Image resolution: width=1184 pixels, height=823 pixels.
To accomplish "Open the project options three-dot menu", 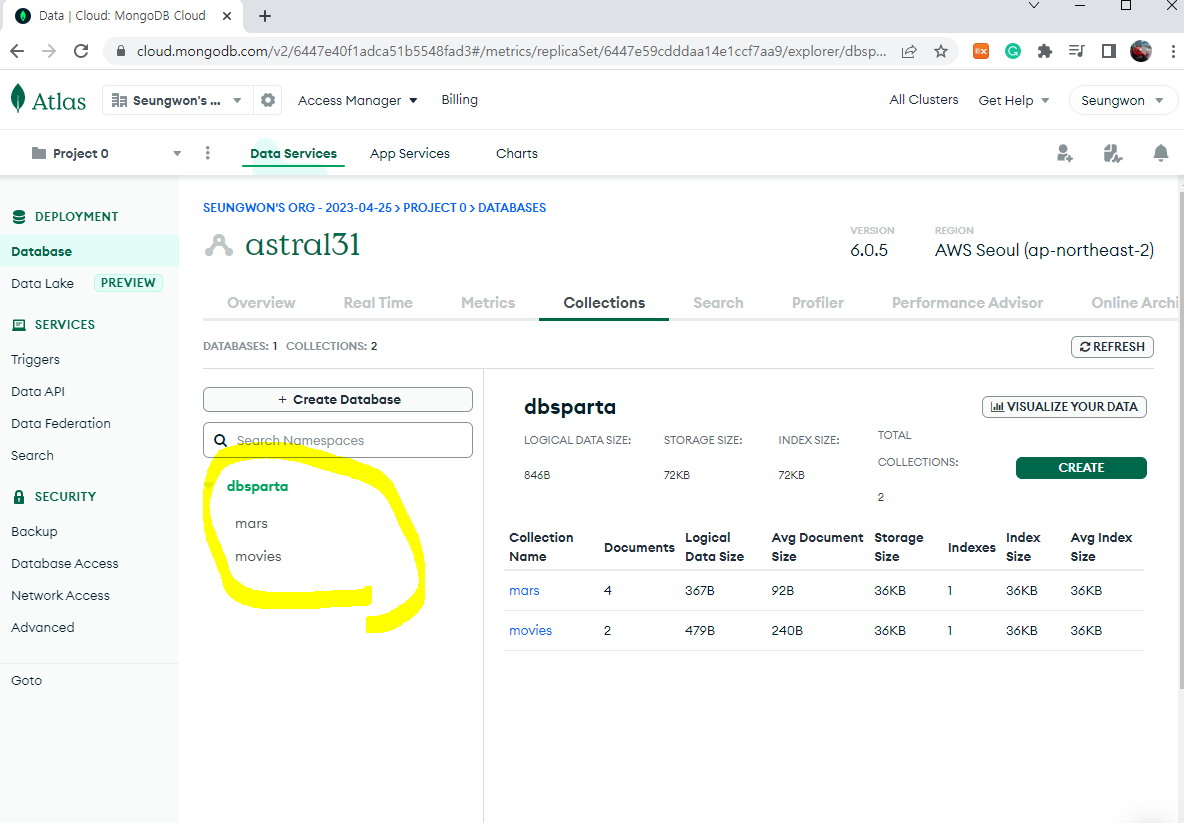I will click(208, 153).
